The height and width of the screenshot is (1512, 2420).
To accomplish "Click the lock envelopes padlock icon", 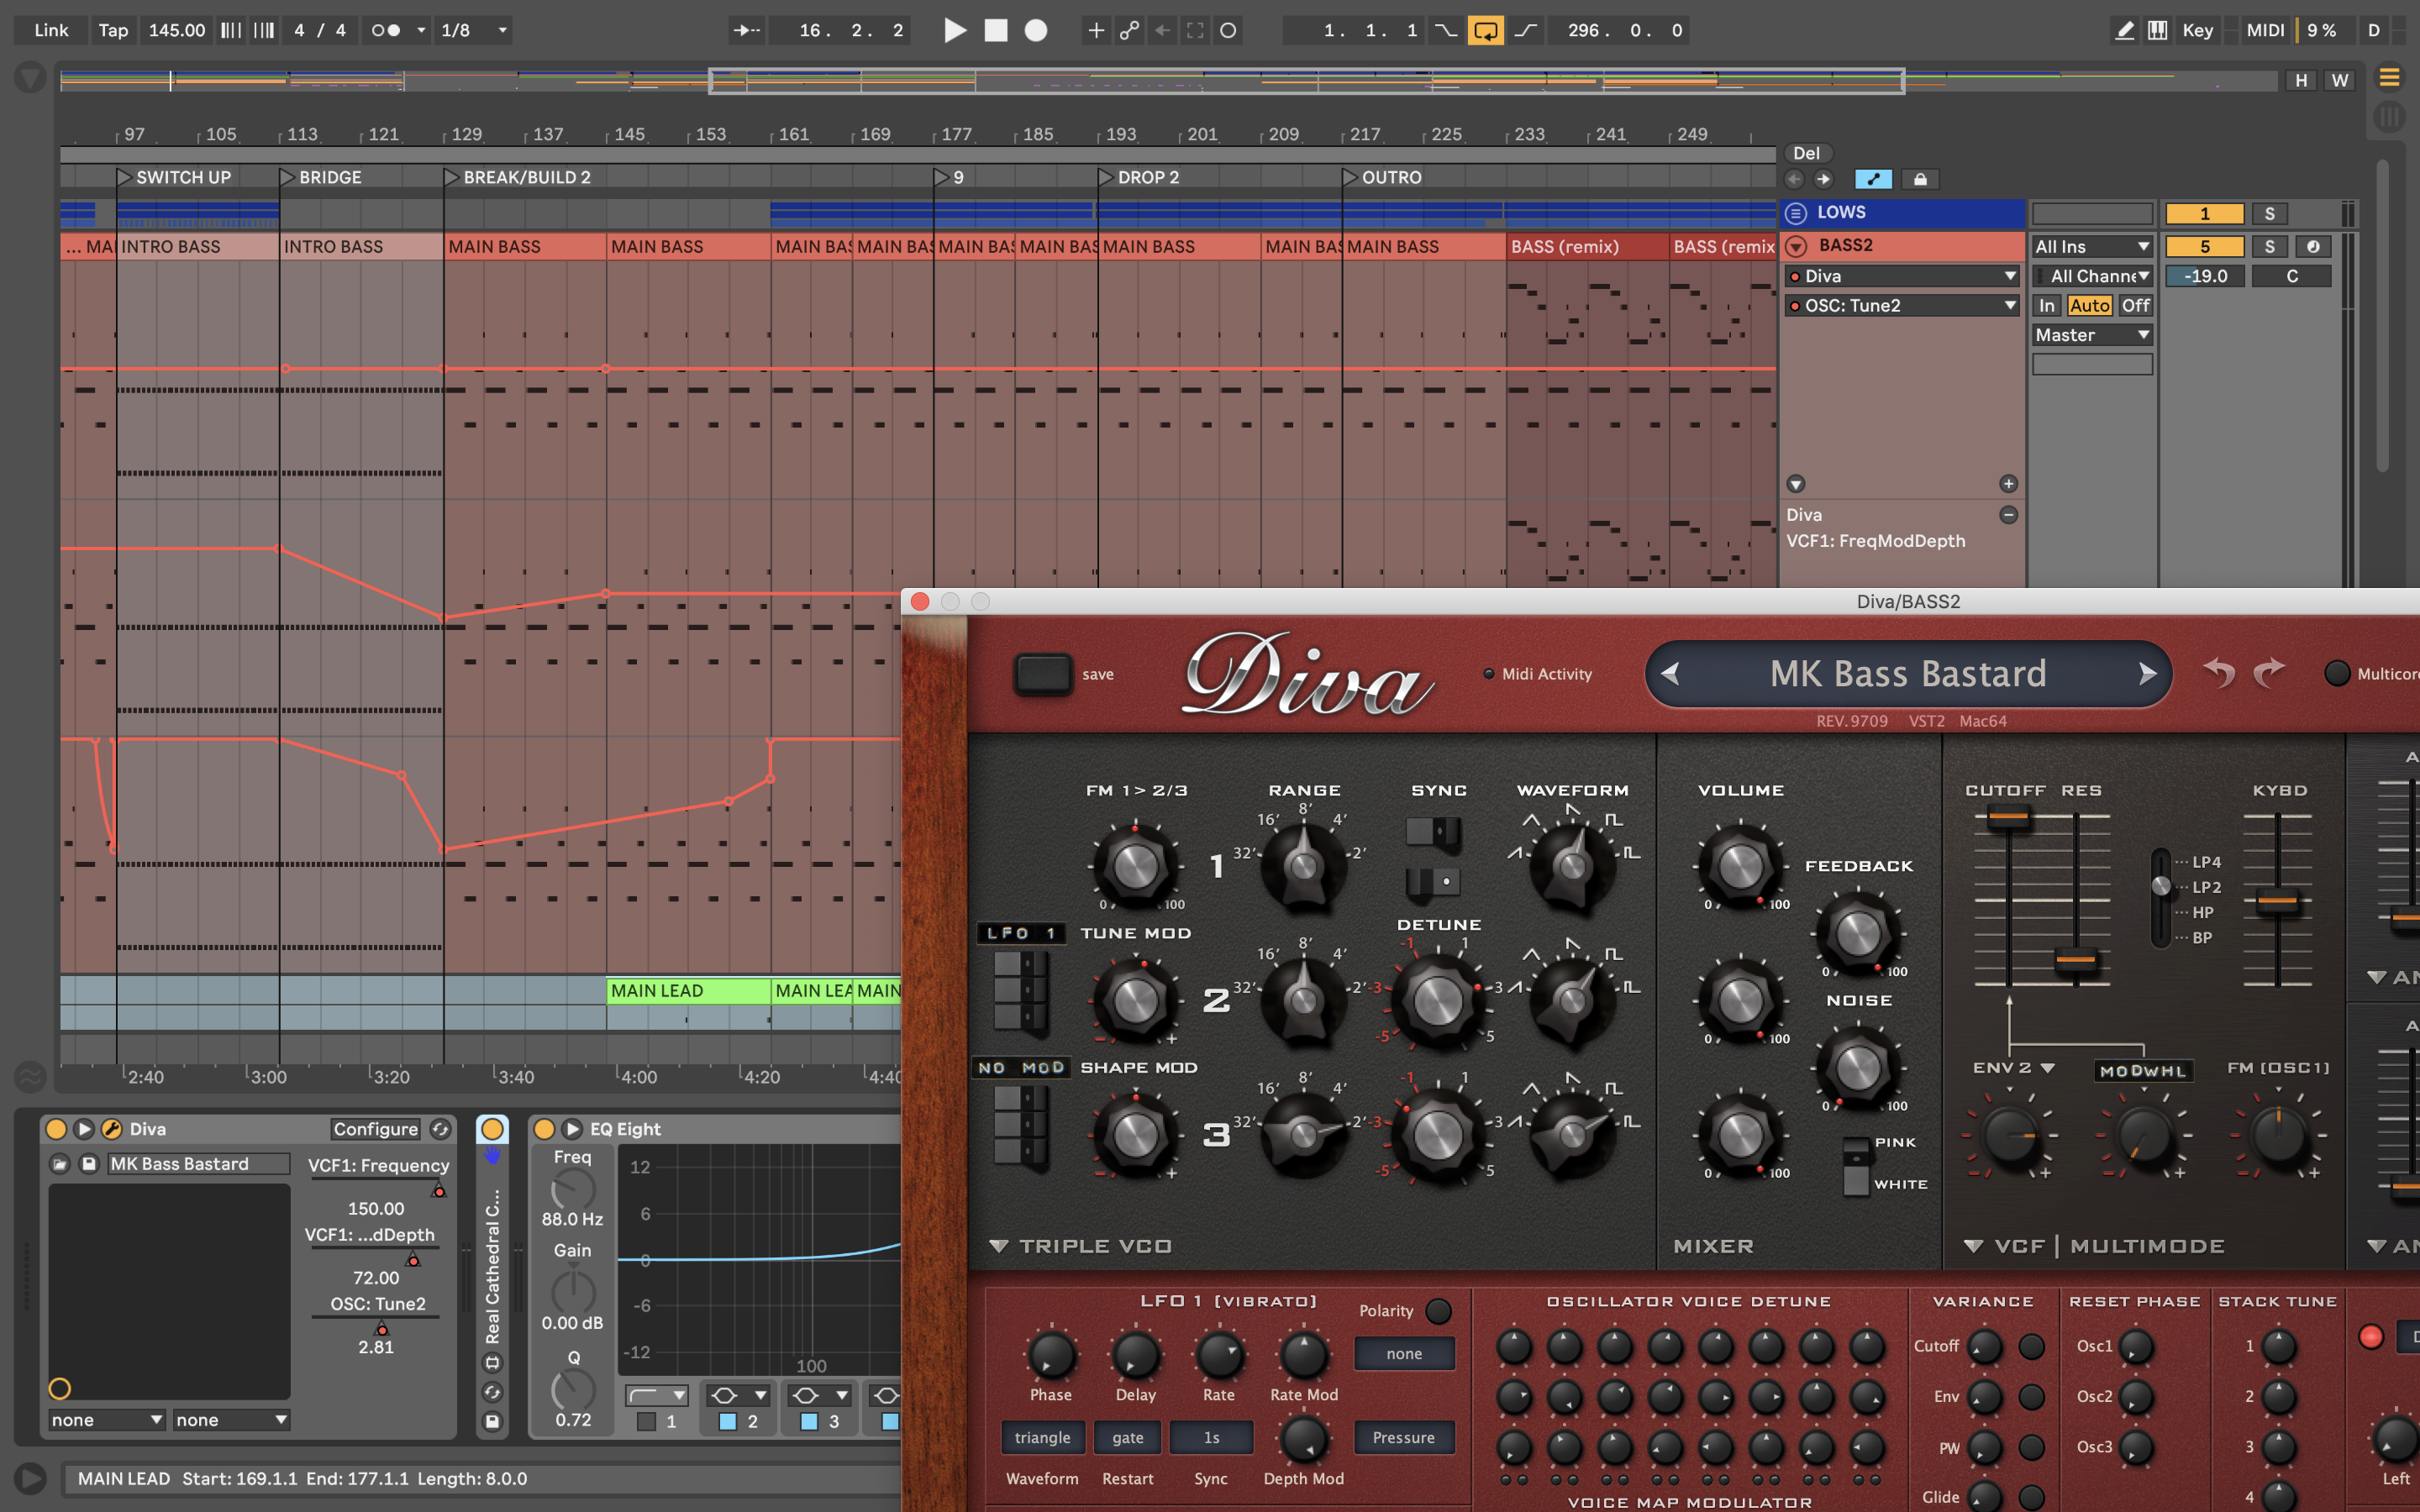I will tap(1919, 179).
